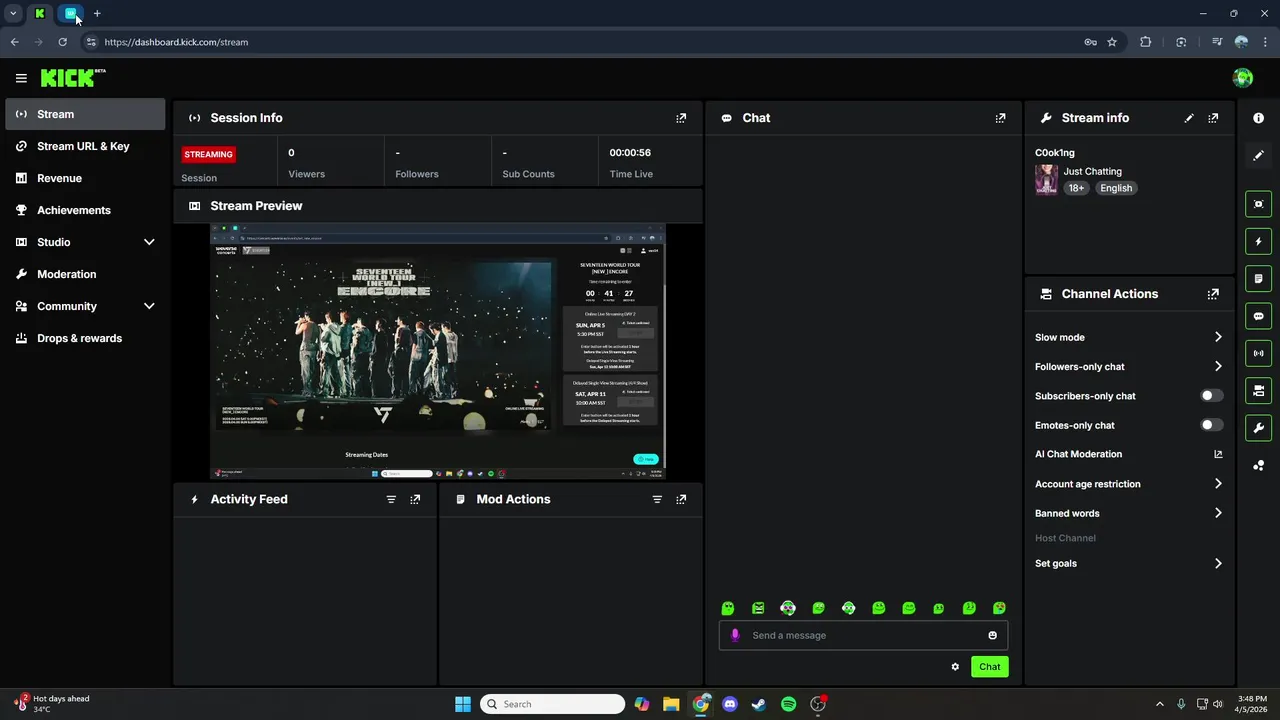The image size is (1280, 720).
Task: Pop out the Activity Feed panel
Action: tap(415, 499)
